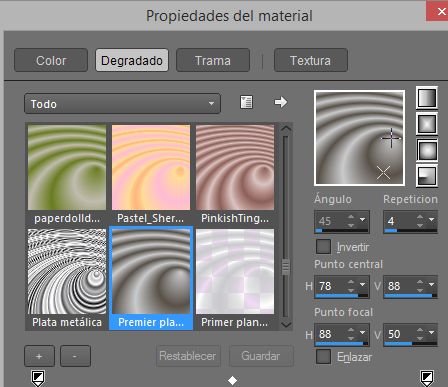Adjust Punto focal H spinner arrows

351,334
